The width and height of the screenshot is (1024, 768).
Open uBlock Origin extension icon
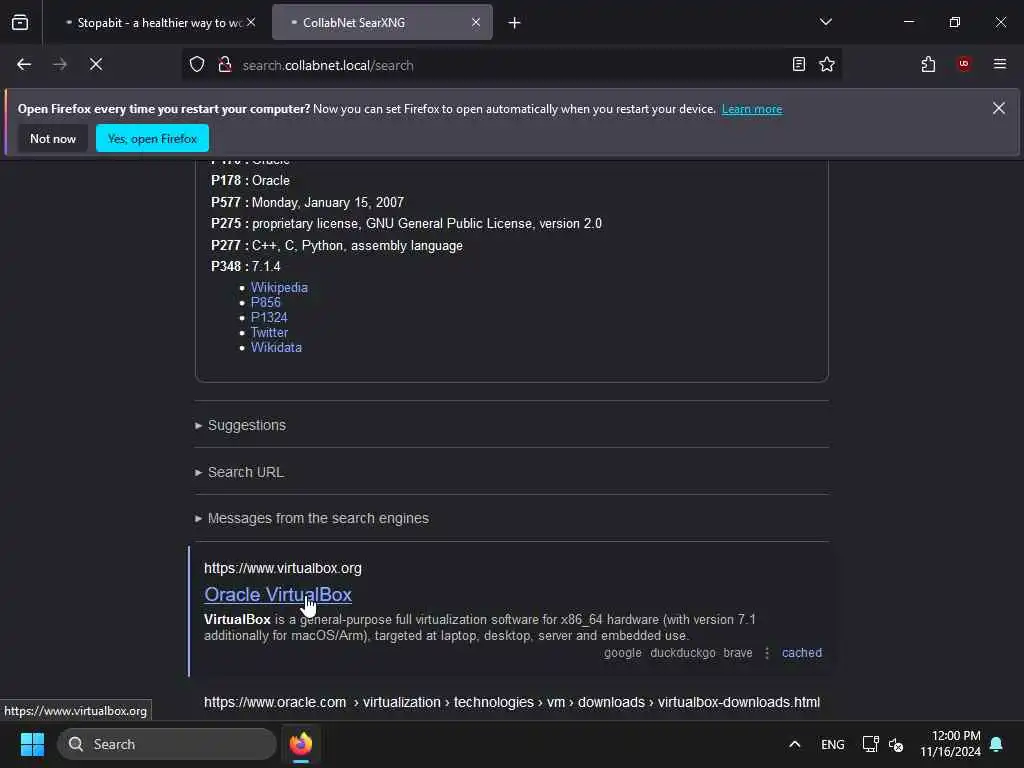point(964,64)
